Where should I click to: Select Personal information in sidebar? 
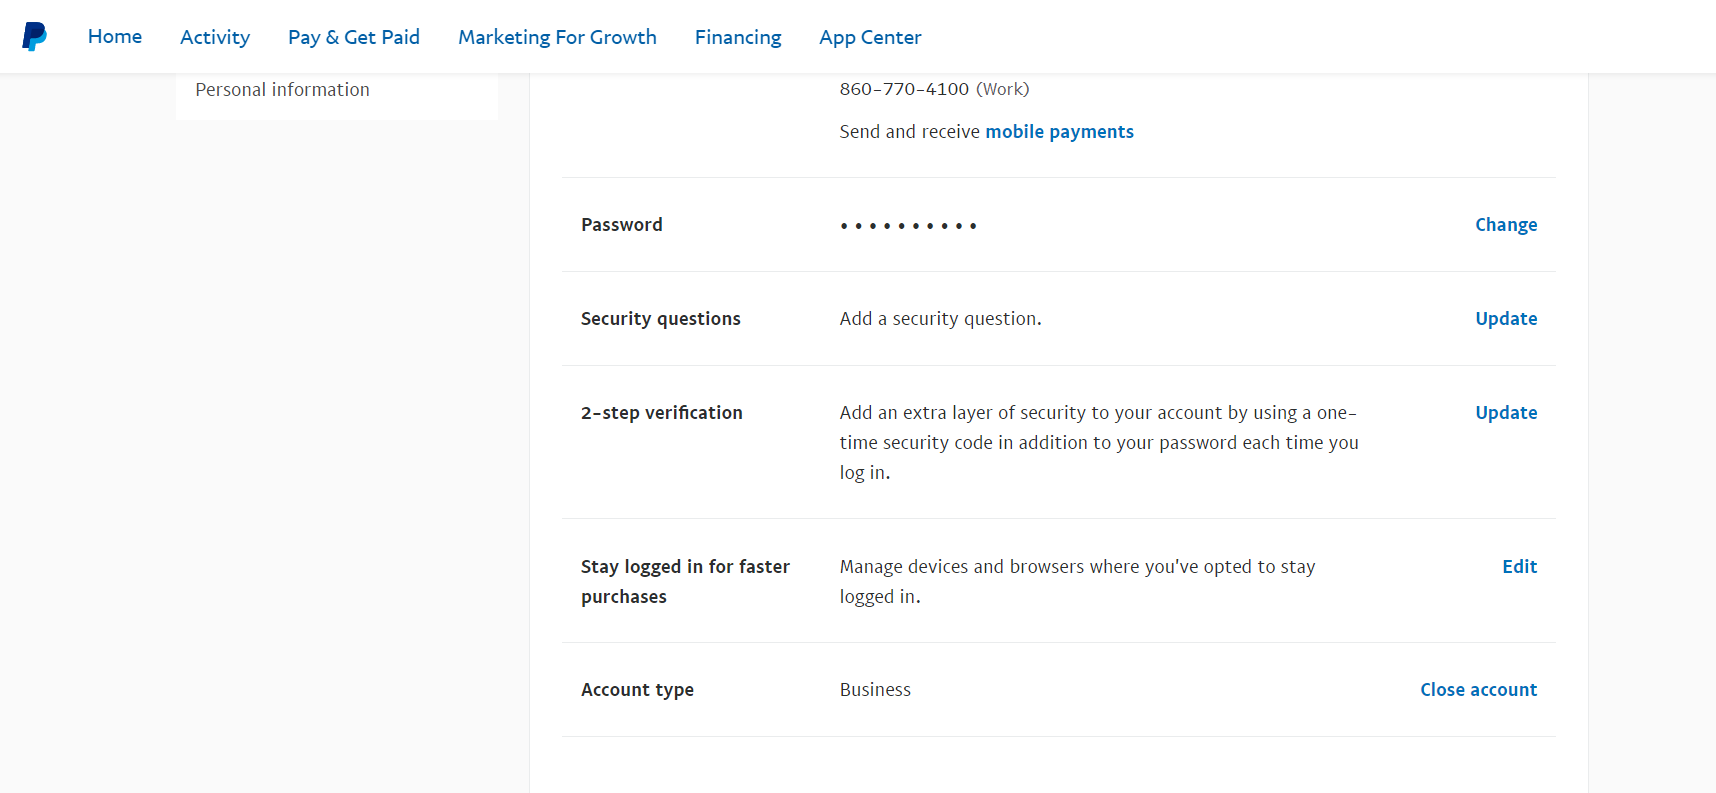[x=282, y=90]
